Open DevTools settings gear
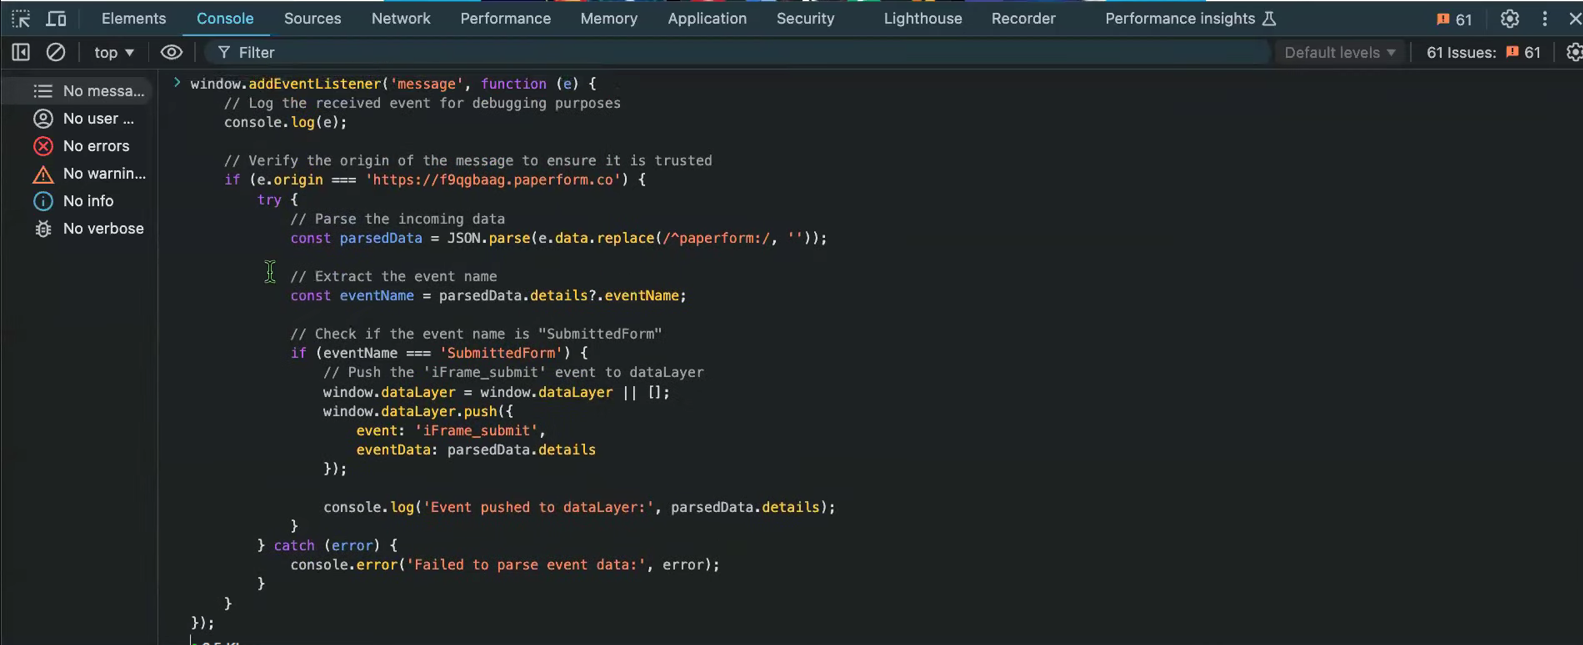 pyautogui.click(x=1509, y=19)
